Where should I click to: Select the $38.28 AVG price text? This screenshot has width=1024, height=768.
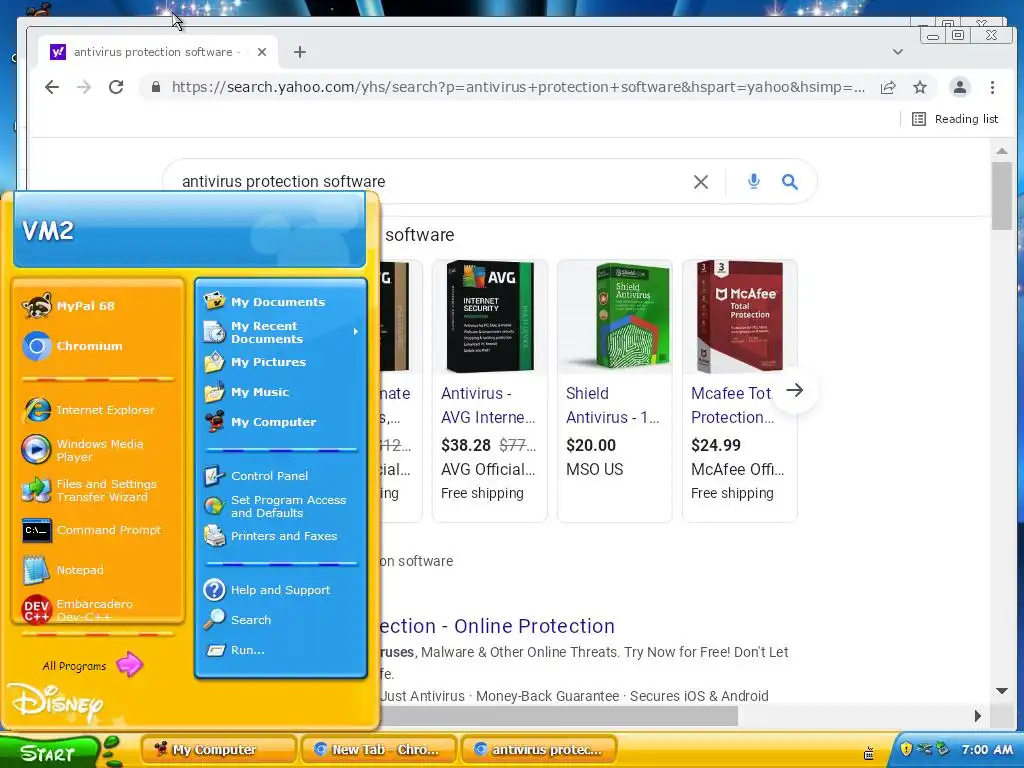466,445
